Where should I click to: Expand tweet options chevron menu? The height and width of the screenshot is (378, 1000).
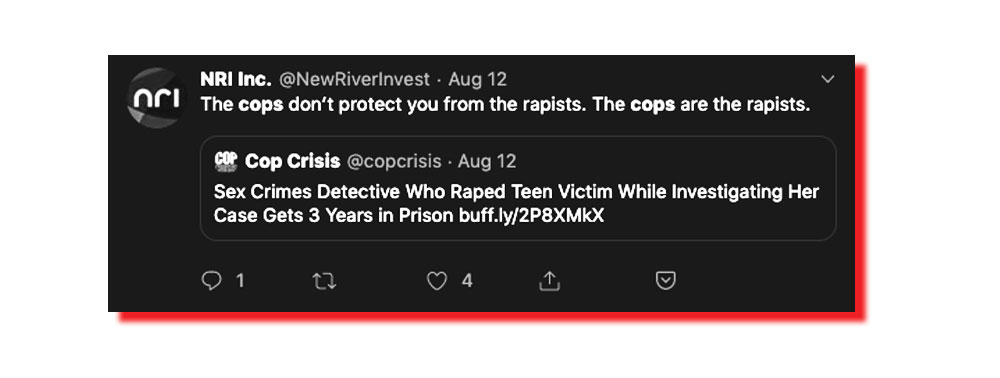click(x=827, y=79)
